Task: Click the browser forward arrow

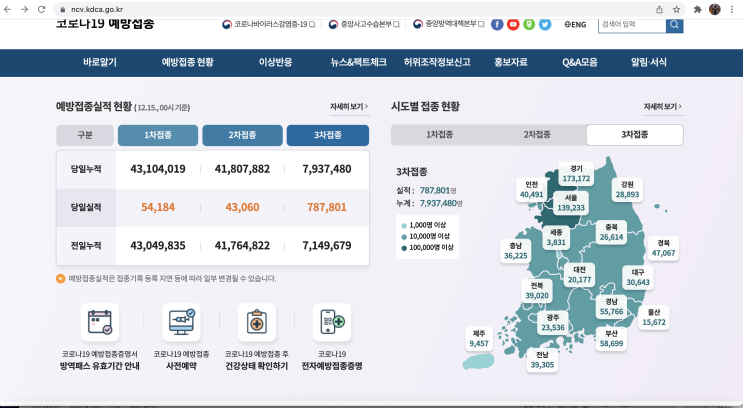Action: point(24,9)
